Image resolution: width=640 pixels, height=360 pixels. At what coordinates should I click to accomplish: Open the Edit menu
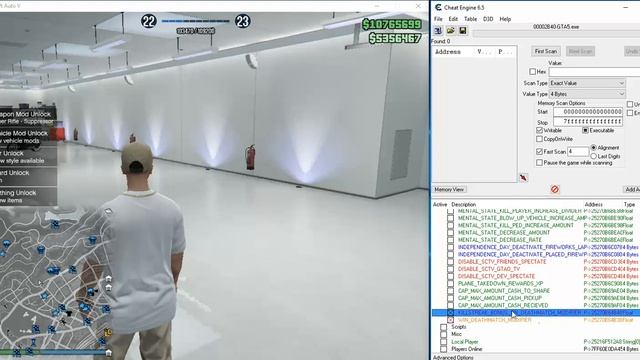[x=453, y=19]
